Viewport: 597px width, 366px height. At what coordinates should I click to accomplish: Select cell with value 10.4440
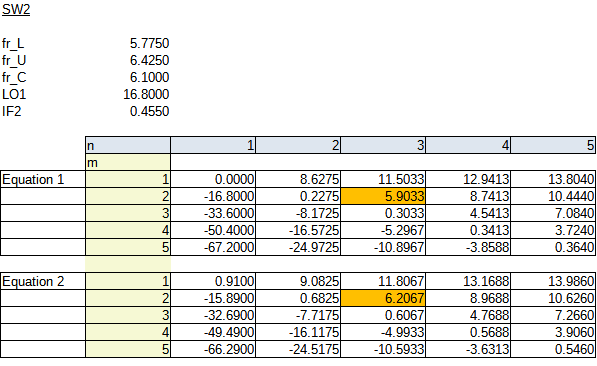pos(553,196)
